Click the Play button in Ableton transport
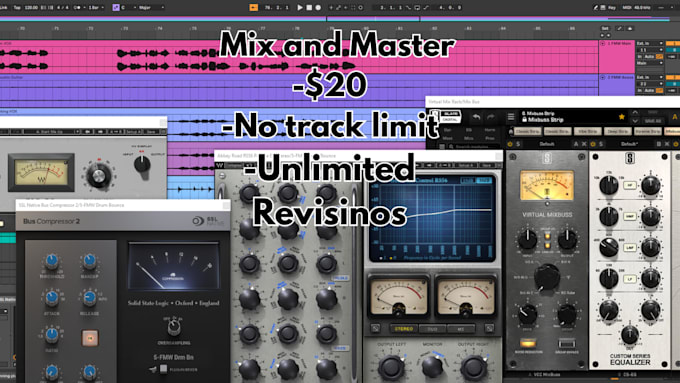680x383 pixels. [x=300, y=7]
